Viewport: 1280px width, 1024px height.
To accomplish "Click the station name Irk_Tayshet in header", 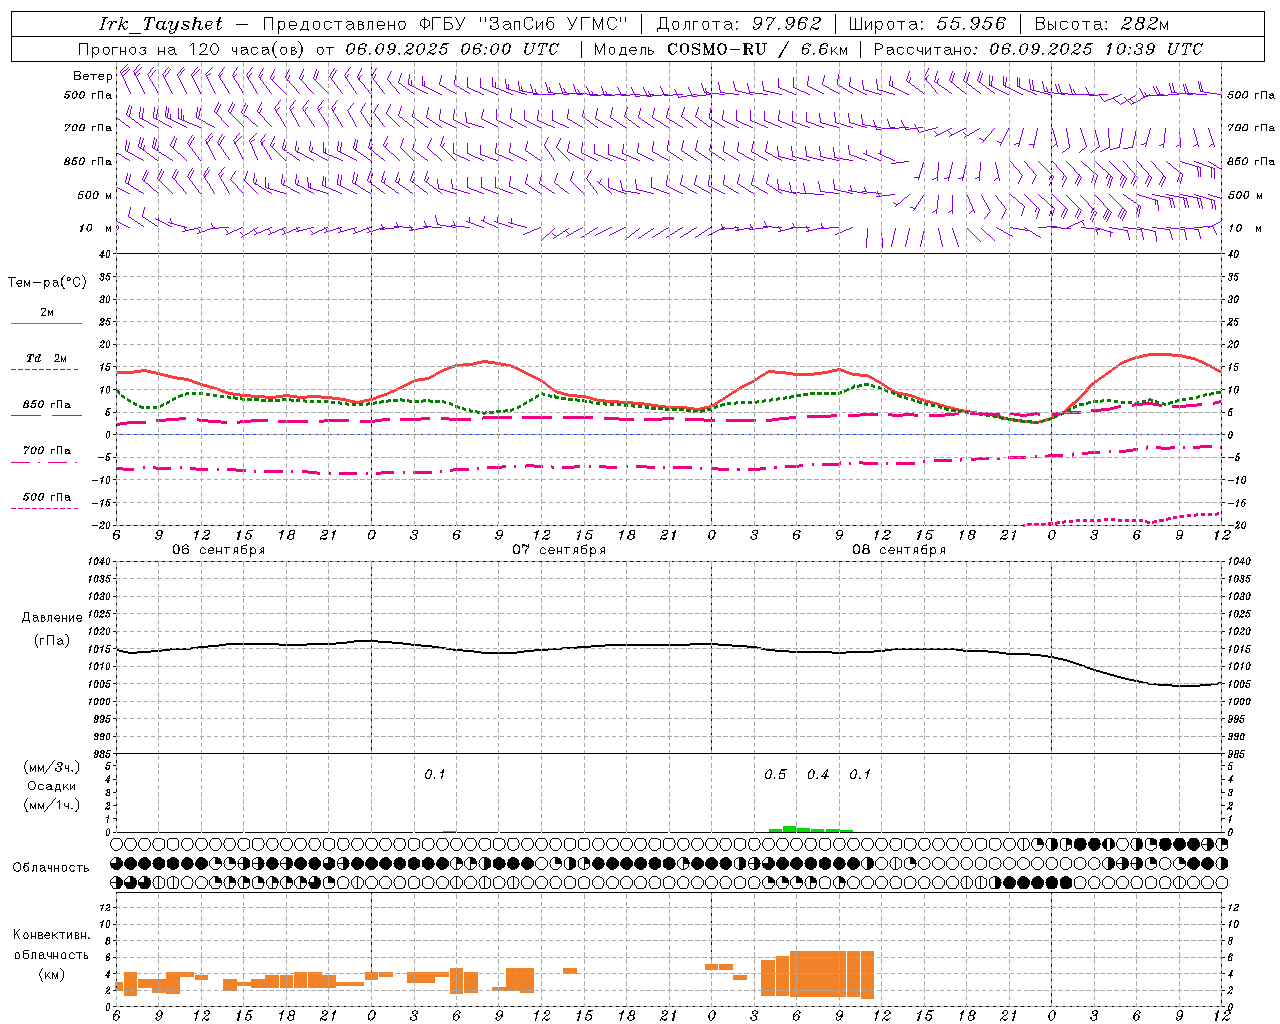I will (161, 24).
